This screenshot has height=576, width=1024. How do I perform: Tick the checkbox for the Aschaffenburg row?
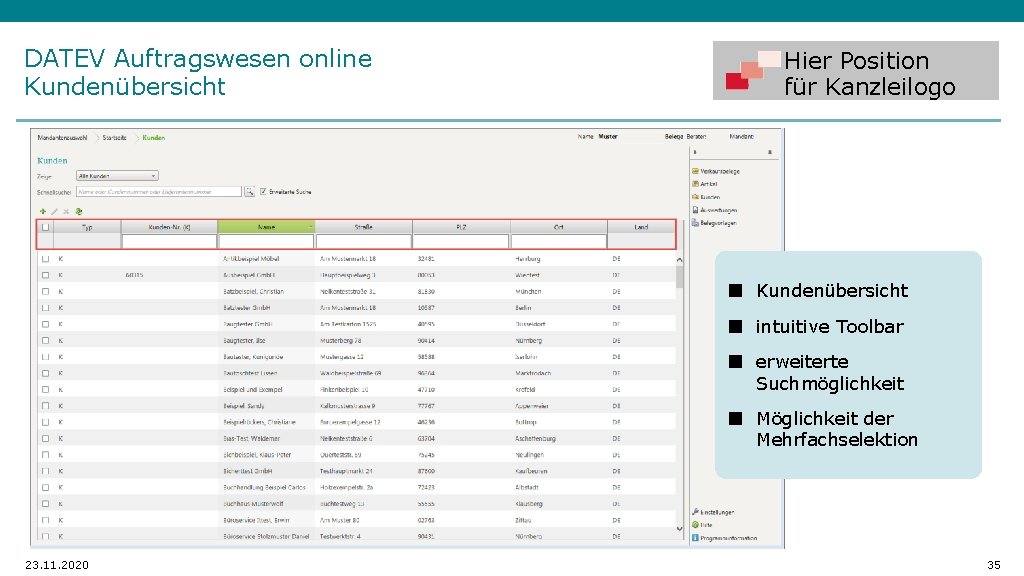click(x=45, y=439)
